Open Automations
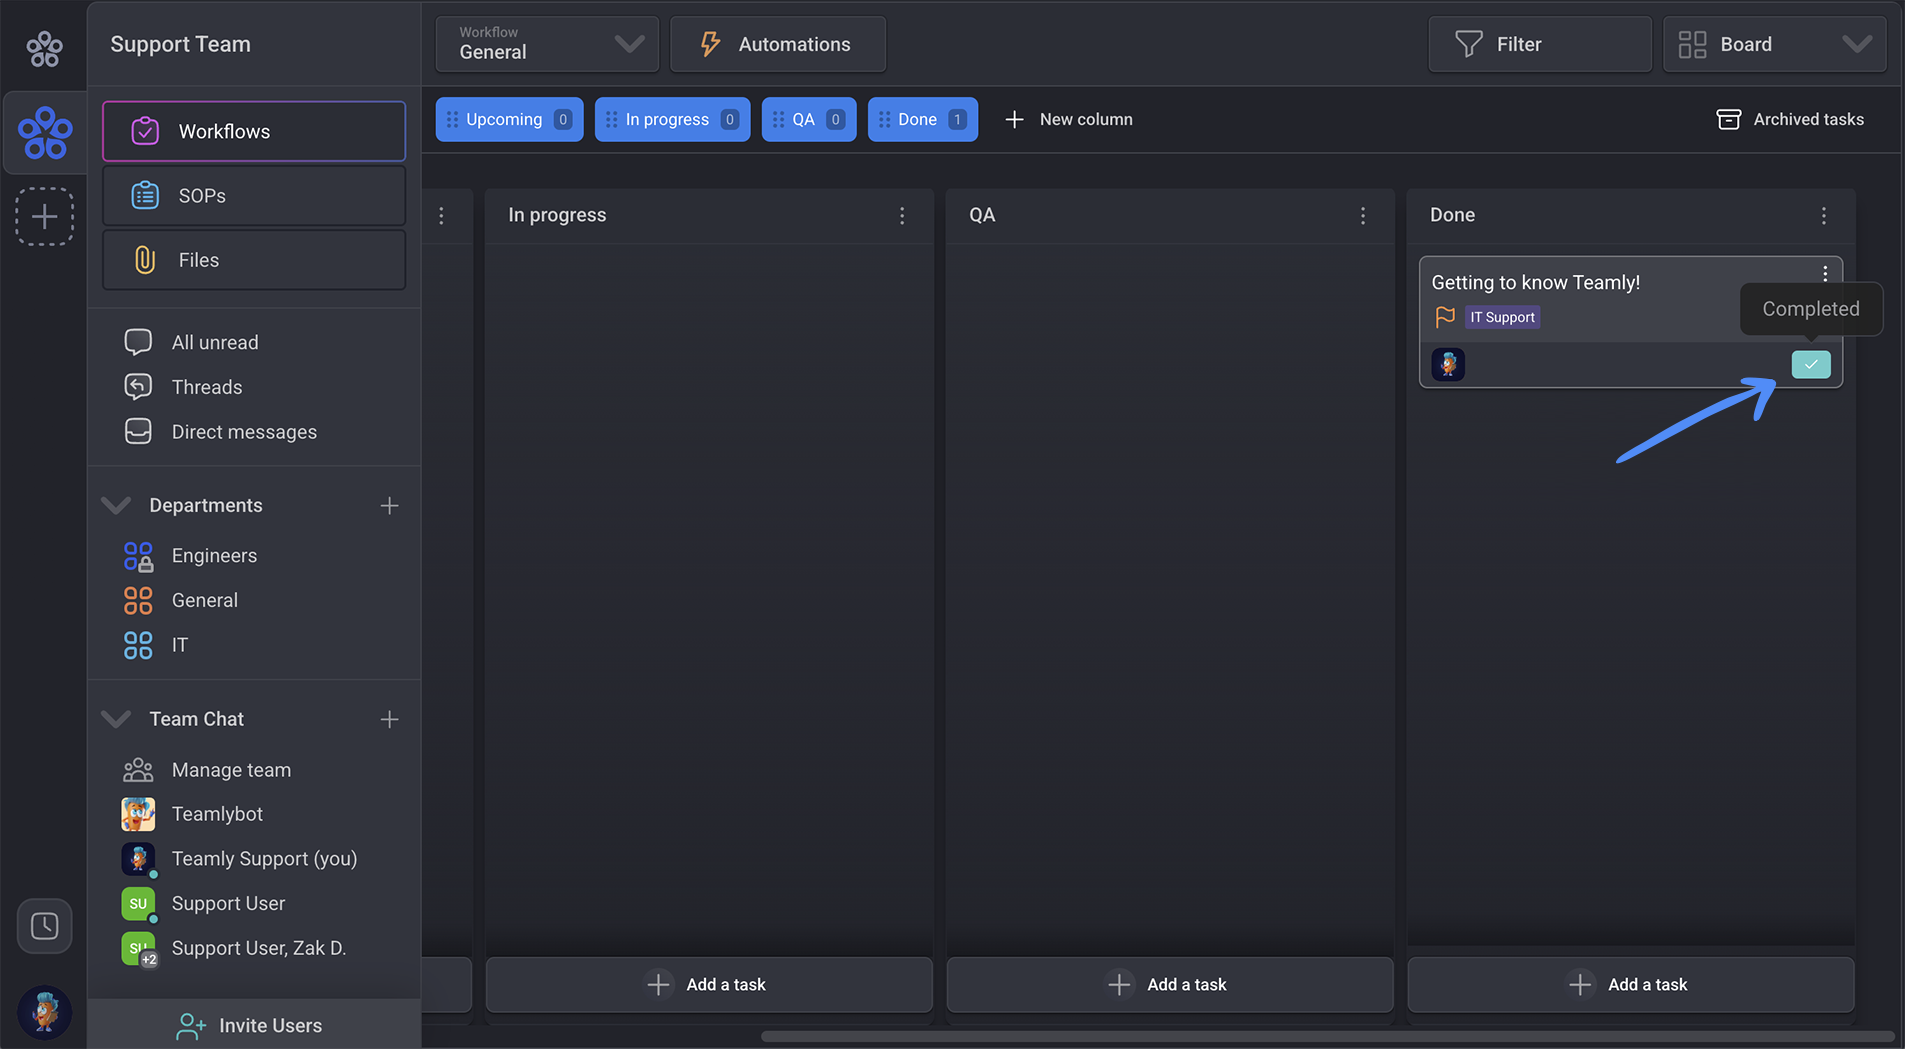1905x1049 pixels. click(777, 44)
